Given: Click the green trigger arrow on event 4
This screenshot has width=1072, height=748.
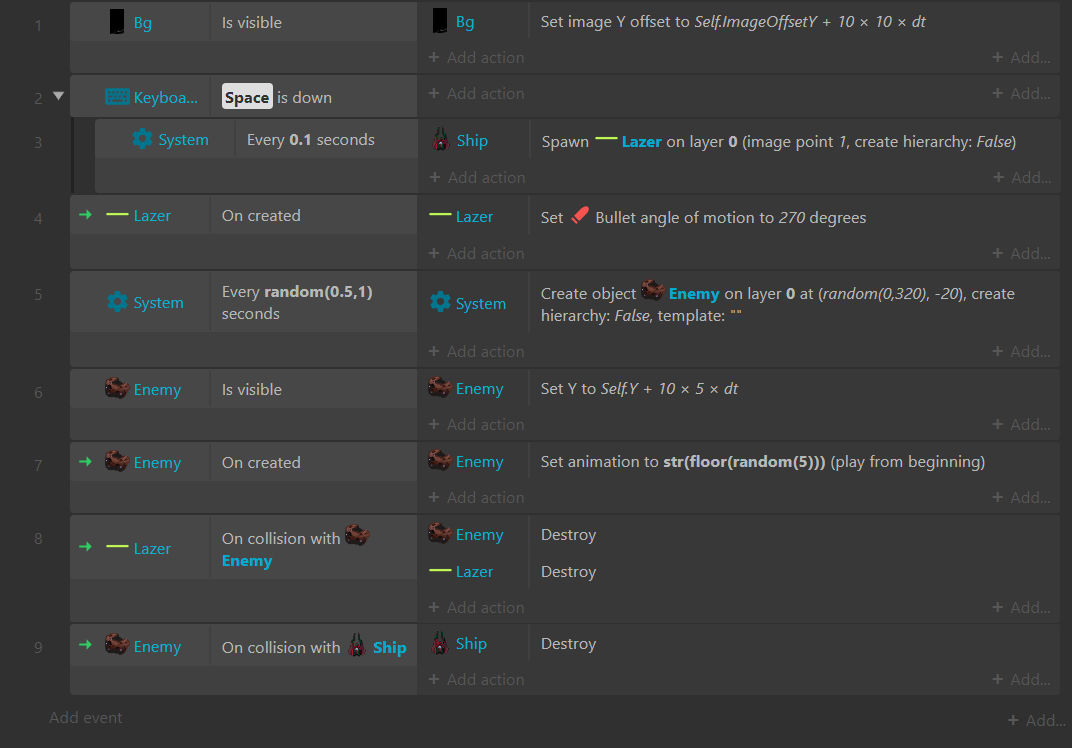Looking at the screenshot, I should point(85,215).
